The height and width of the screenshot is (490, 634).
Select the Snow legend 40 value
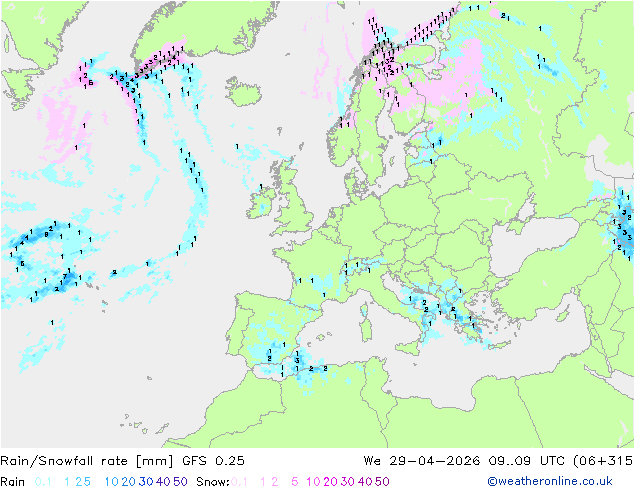(365, 482)
